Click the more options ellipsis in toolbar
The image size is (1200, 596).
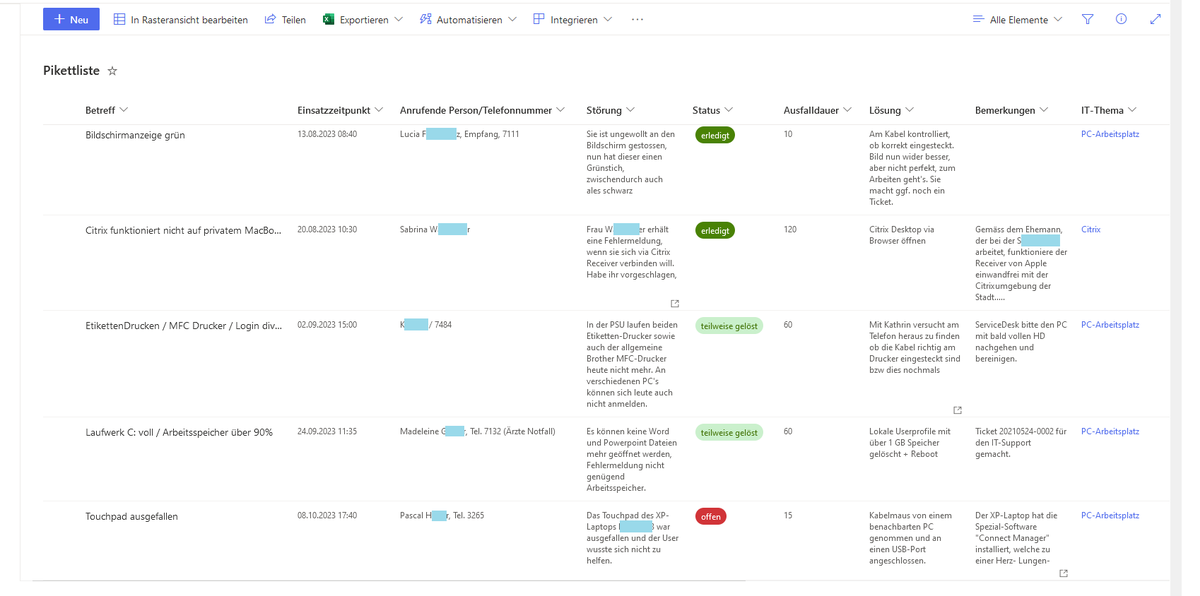pyautogui.click(x=637, y=19)
